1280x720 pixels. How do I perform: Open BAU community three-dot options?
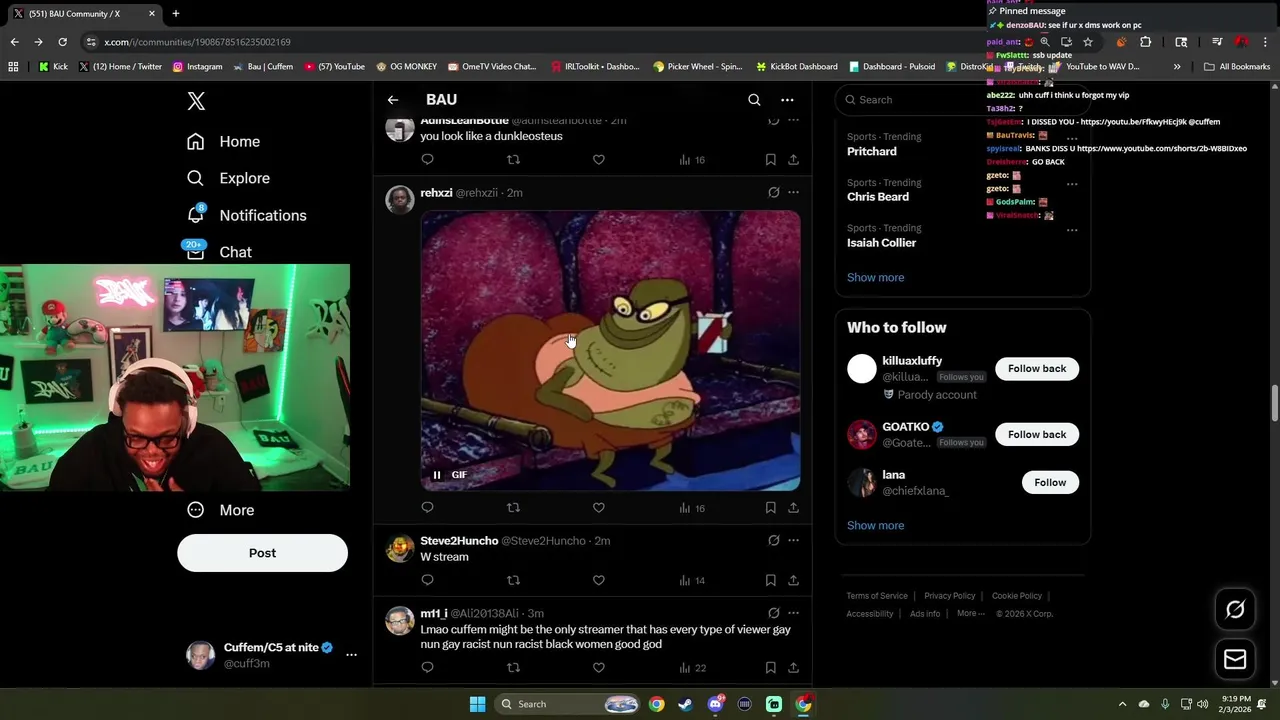tap(787, 100)
